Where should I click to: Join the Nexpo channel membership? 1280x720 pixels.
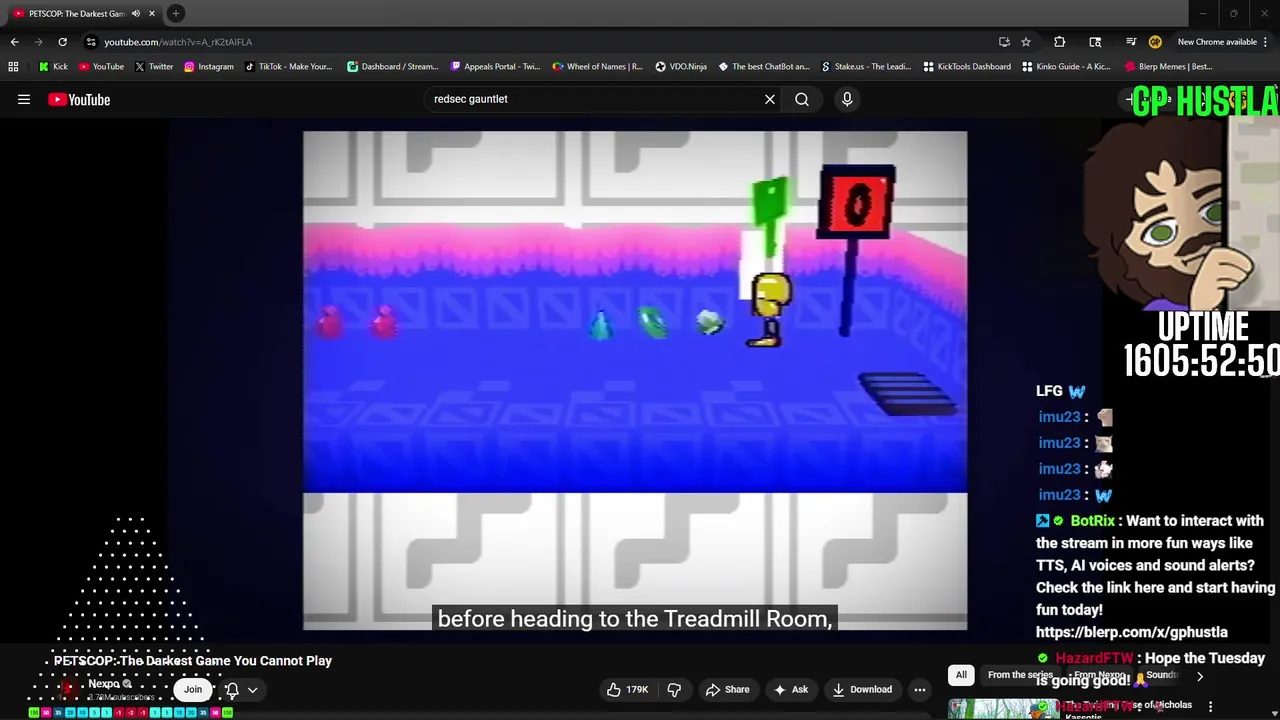coord(193,689)
